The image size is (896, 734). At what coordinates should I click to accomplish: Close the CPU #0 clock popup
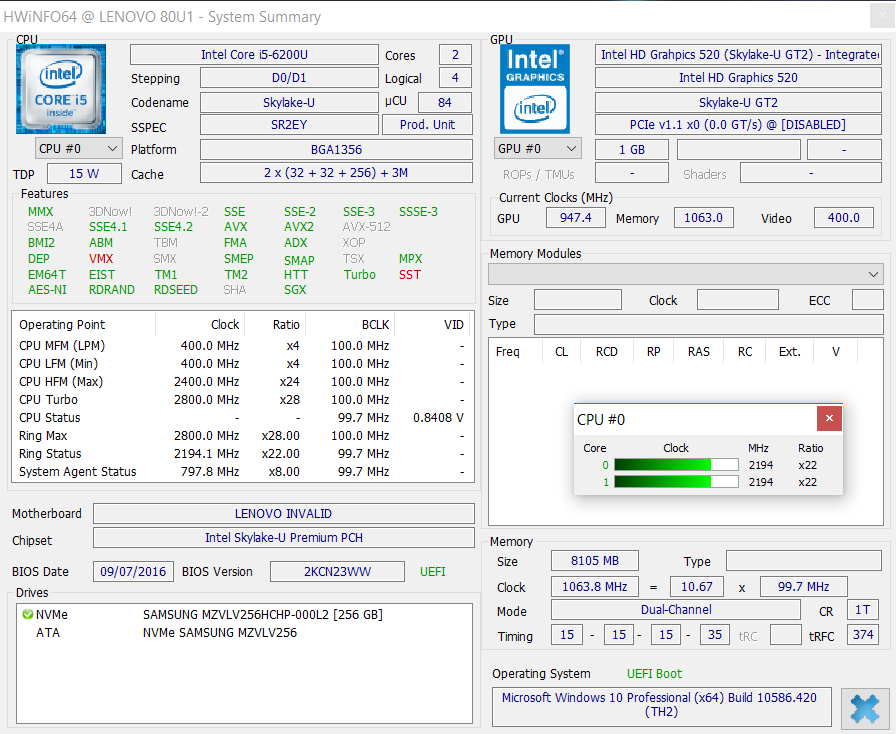pyautogui.click(x=829, y=418)
